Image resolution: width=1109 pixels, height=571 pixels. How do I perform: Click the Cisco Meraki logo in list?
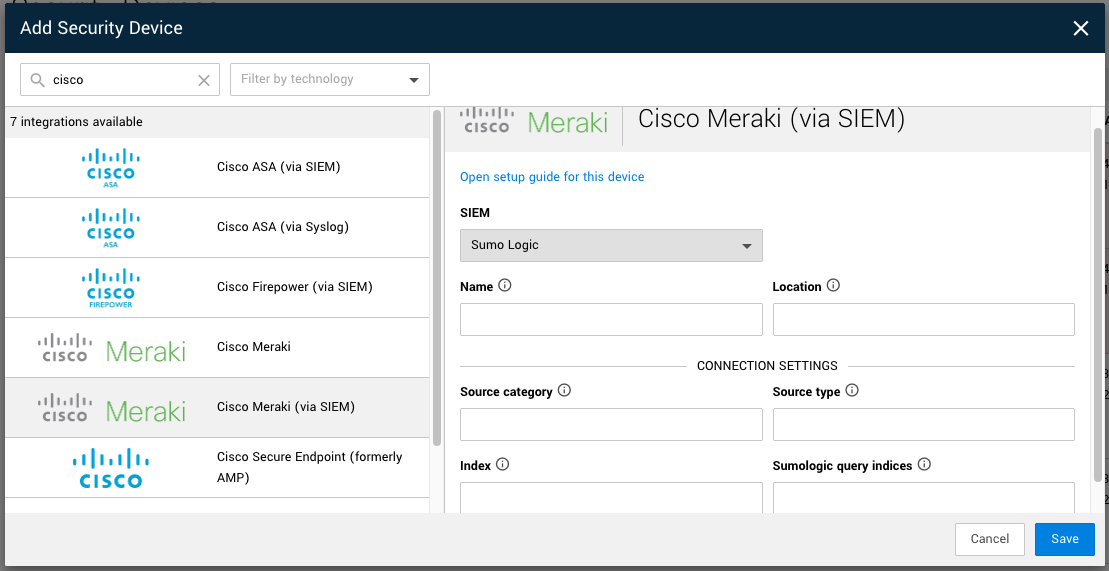click(x=112, y=348)
